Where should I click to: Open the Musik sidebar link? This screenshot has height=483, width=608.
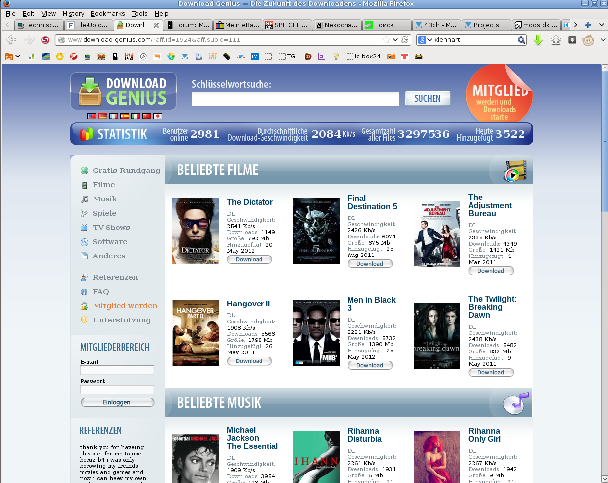click(x=105, y=199)
